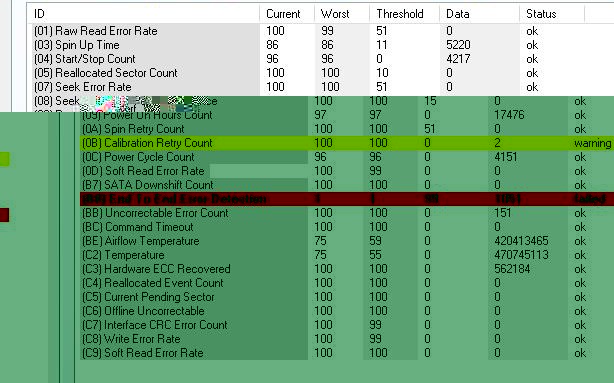Select the Seek Error Rate row
Image resolution: width=614 pixels, height=383 pixels.
(x=321, y=87)
